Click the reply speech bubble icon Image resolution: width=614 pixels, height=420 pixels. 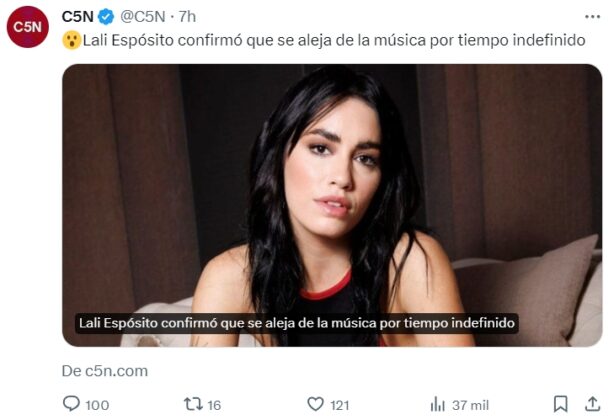pyautogui.click(x=71, y=404)
